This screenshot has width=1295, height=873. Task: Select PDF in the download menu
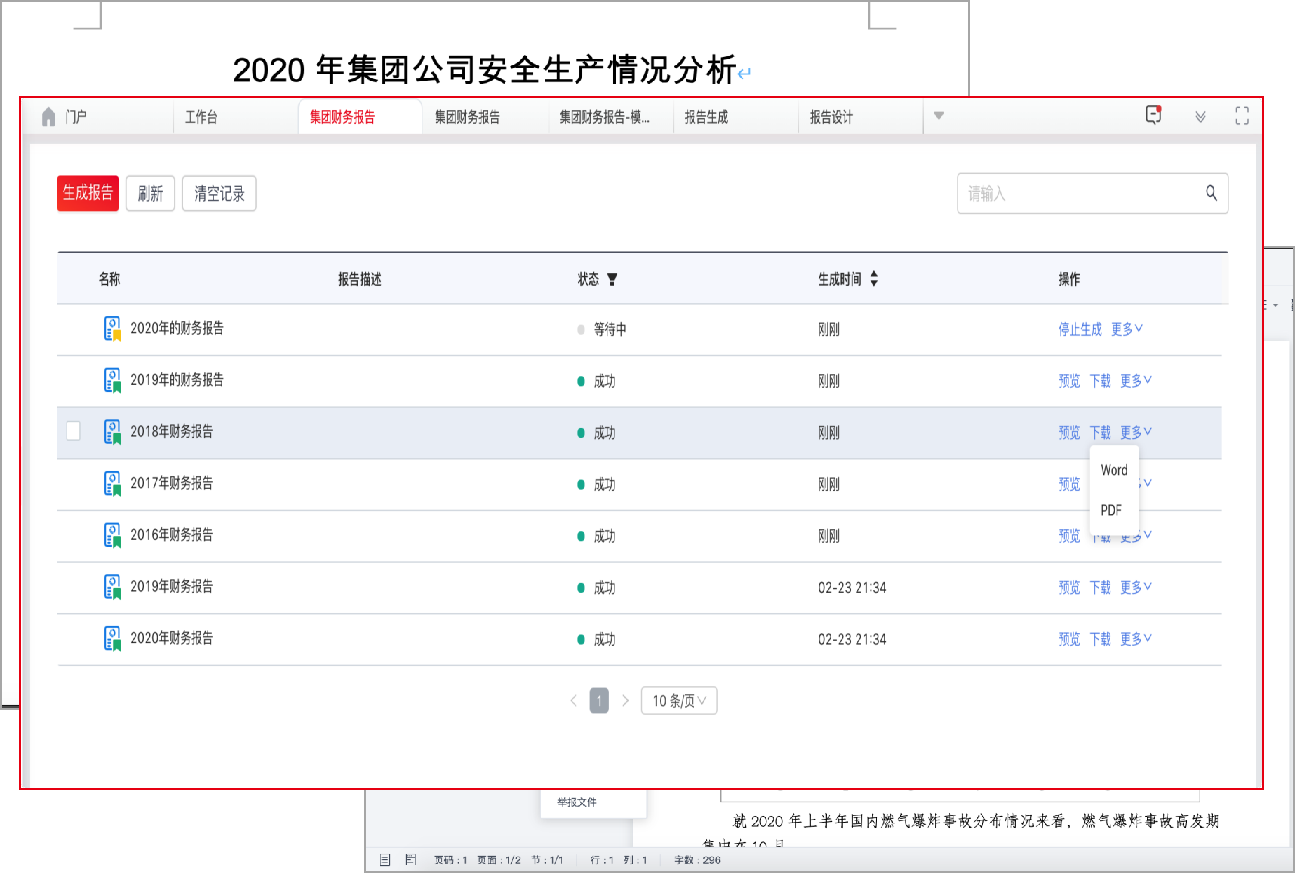[1111, 510]
